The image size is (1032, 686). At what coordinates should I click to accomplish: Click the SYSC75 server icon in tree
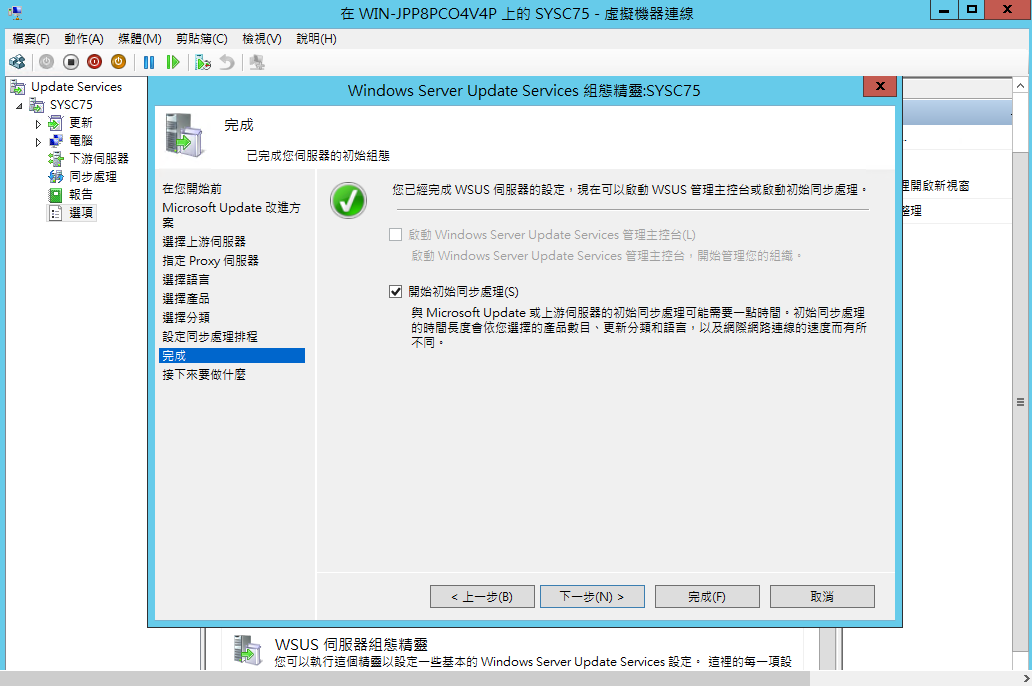pos(37,105)
